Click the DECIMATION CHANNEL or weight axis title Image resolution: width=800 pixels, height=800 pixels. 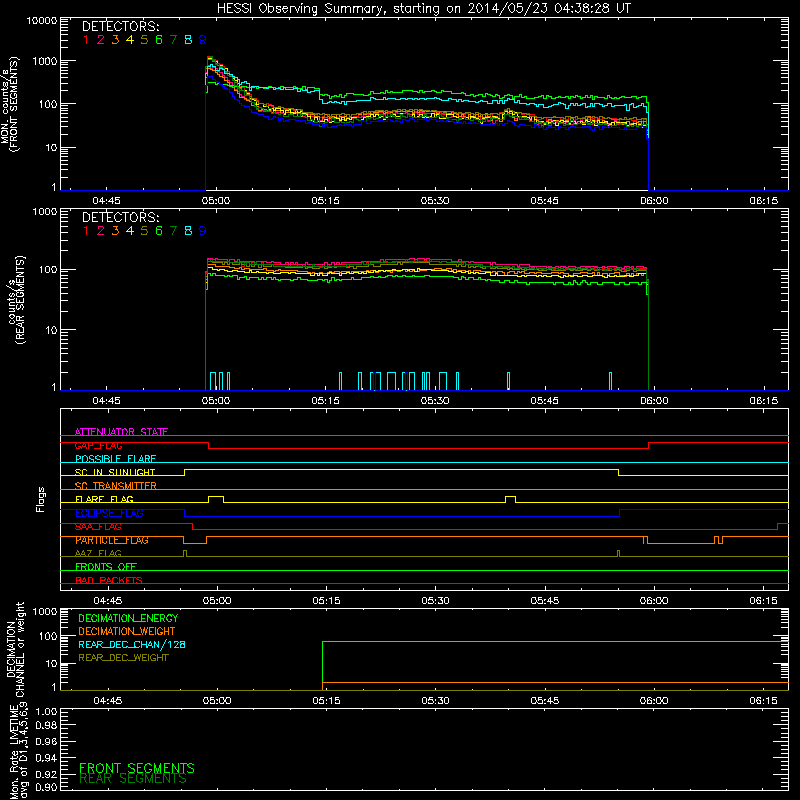[x=15, y=649]
